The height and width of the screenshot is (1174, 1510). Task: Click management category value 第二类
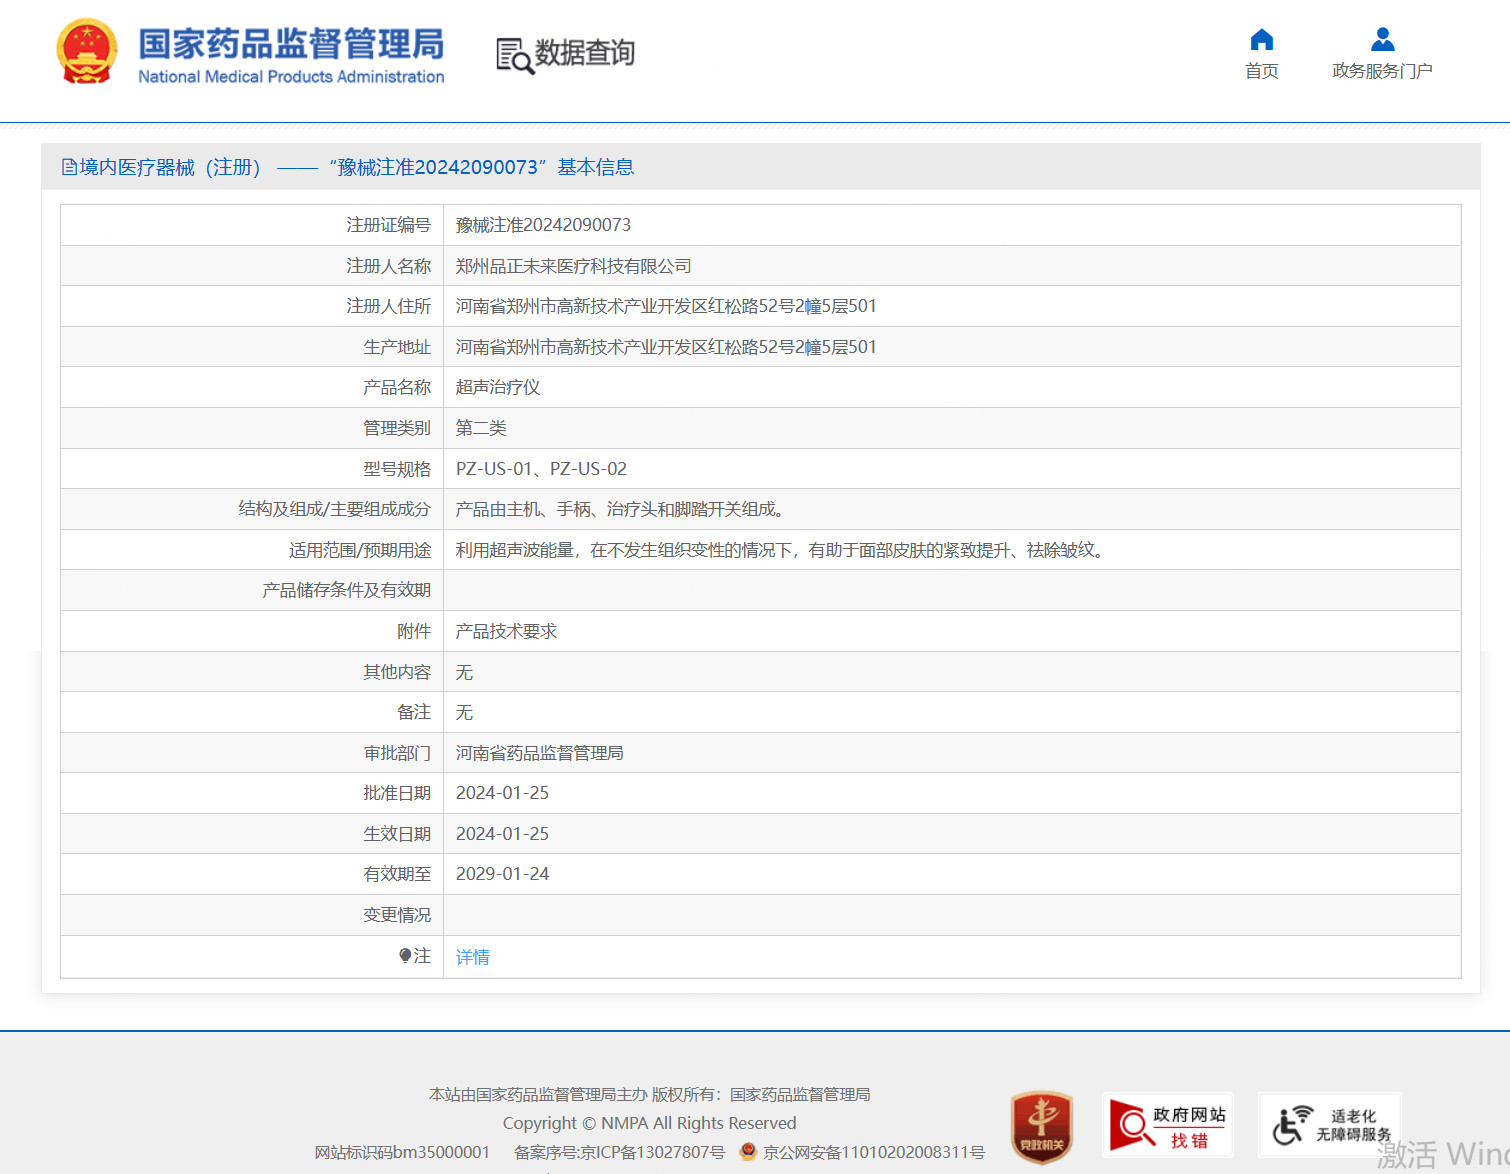pyautogui.click(x=481, y=428)
